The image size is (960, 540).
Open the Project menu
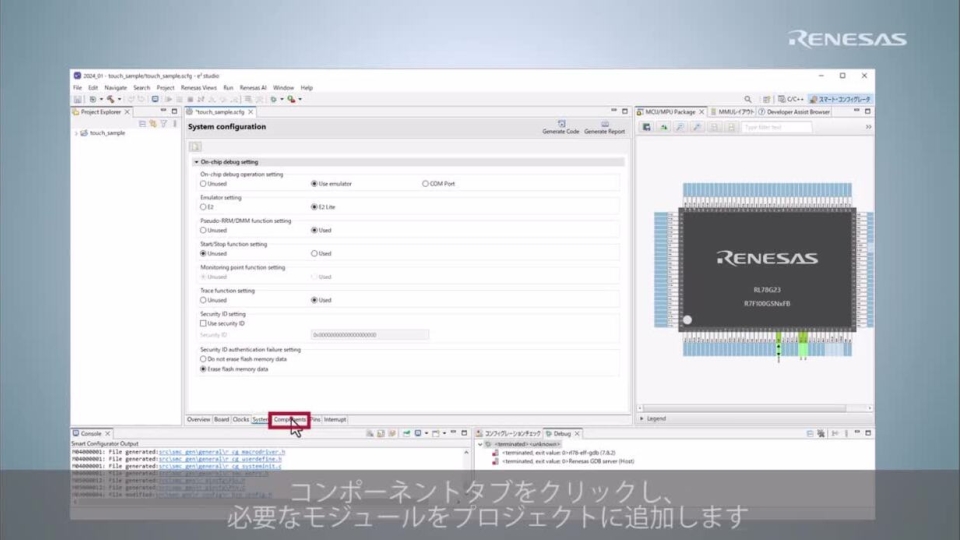(x=165, y=88)
